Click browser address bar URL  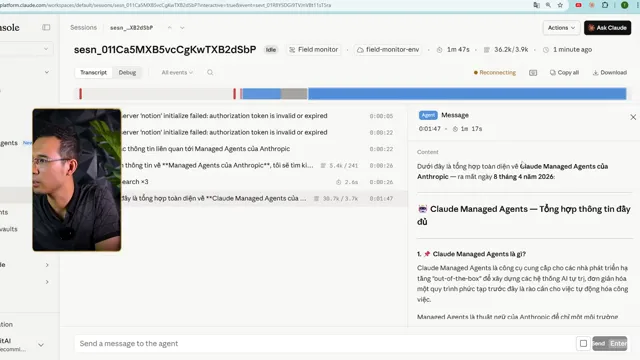pos(165,5)
